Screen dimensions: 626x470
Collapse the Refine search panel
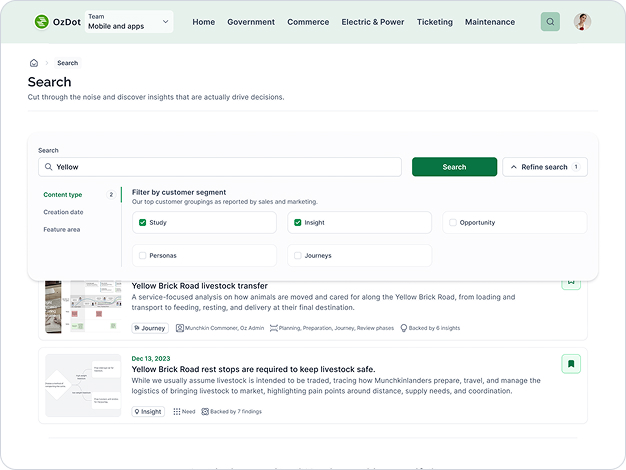545,167
